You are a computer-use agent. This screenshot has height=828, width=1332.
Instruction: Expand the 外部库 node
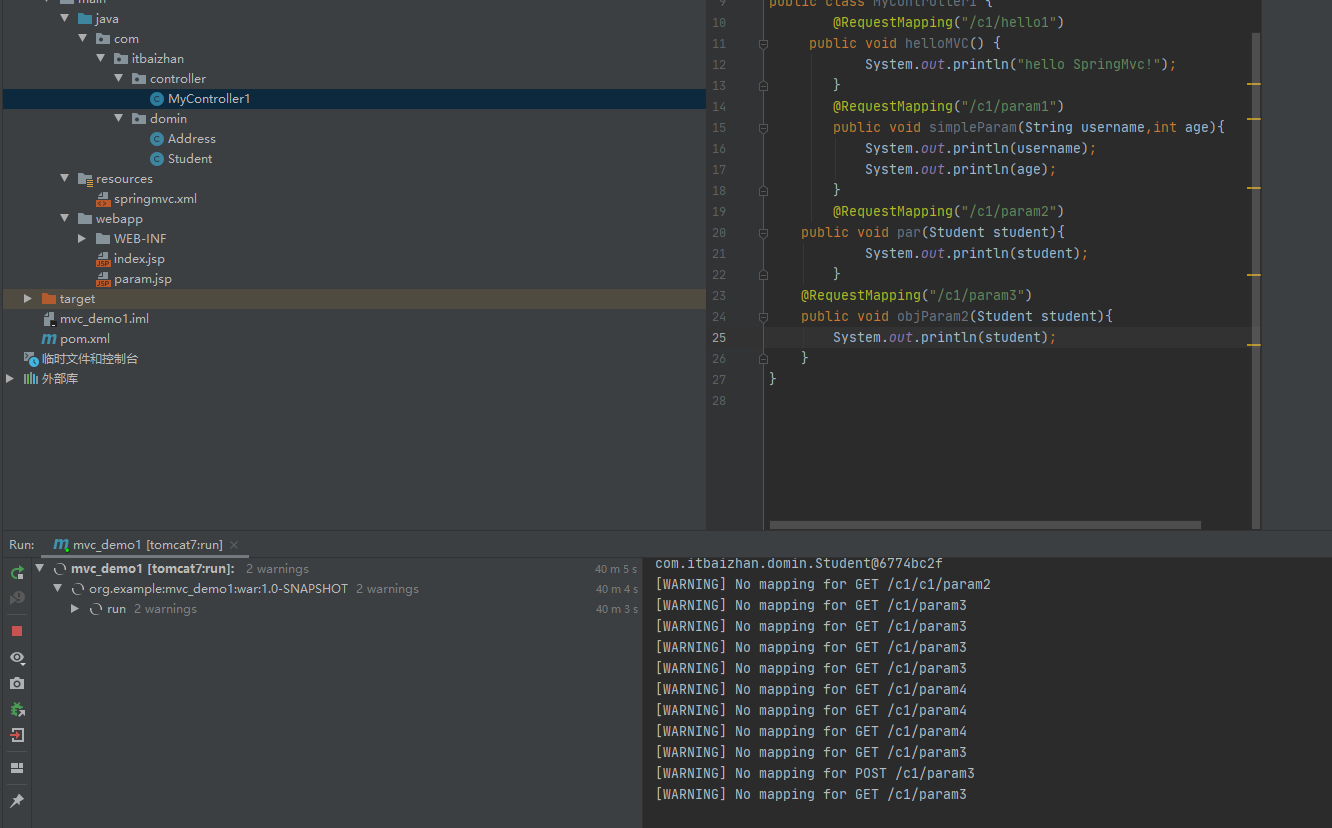tap(10, 379)
